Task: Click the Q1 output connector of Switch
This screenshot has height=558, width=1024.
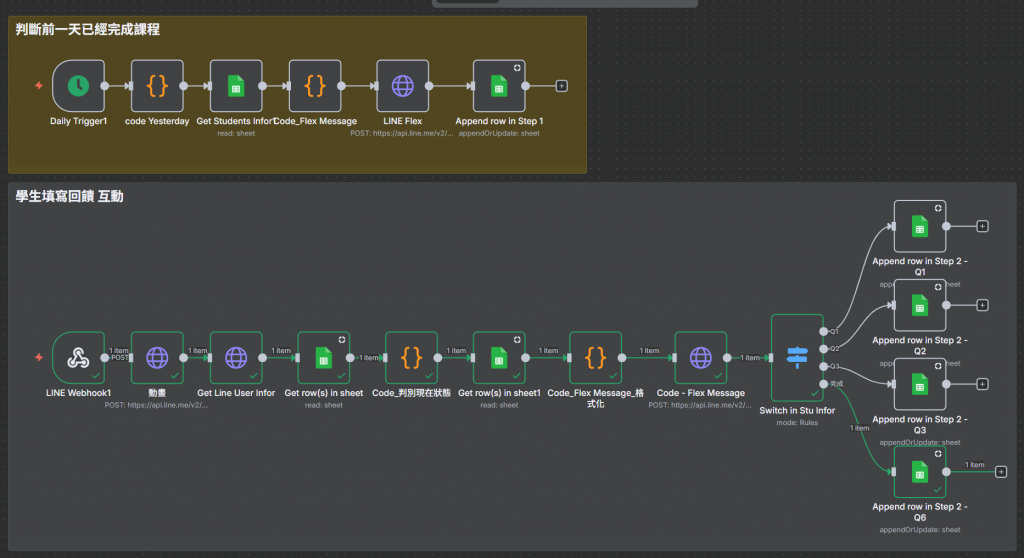Action: [824, 331]
